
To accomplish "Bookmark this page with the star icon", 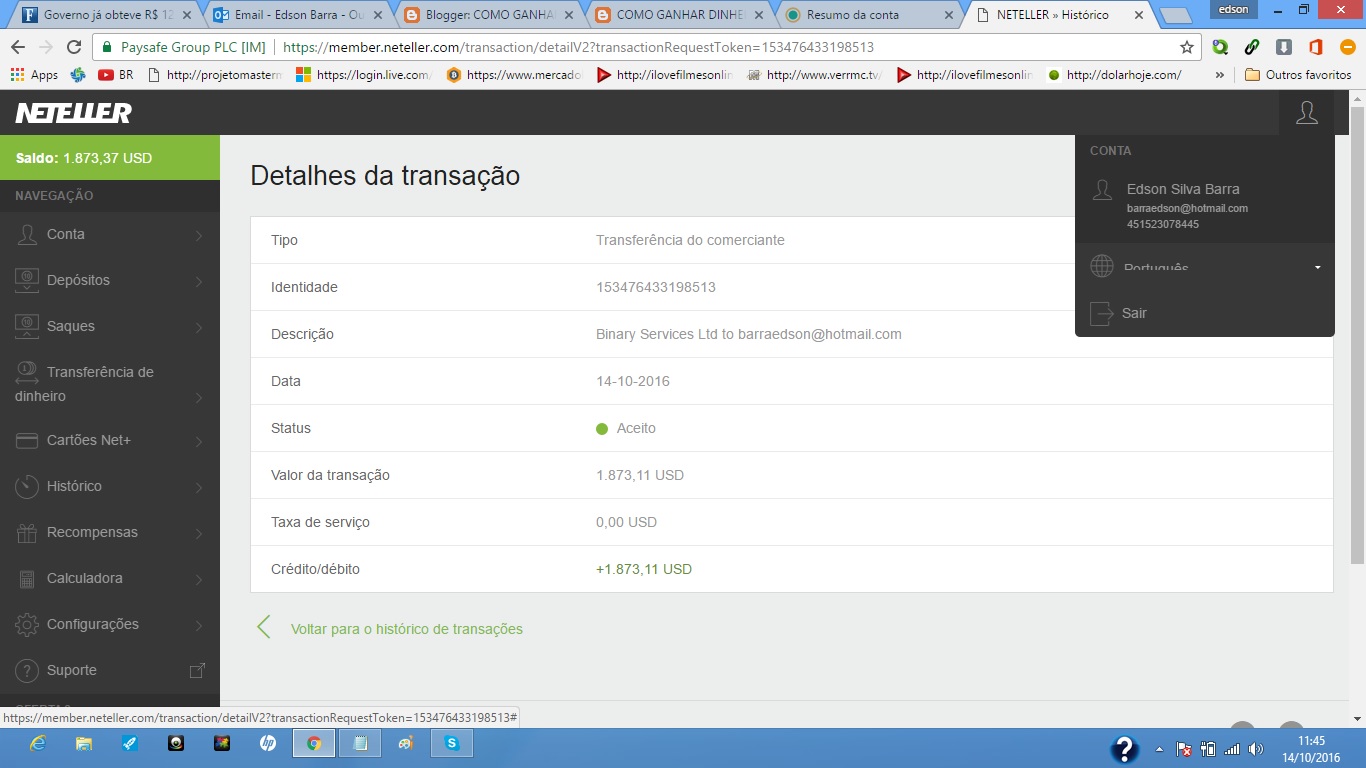I will 1187,47.
